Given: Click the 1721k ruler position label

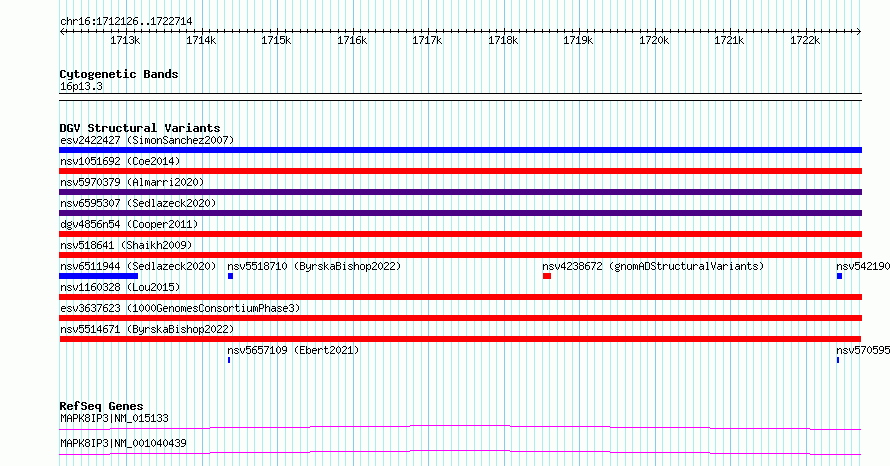Looking at the screenshot, I should 729,40.
